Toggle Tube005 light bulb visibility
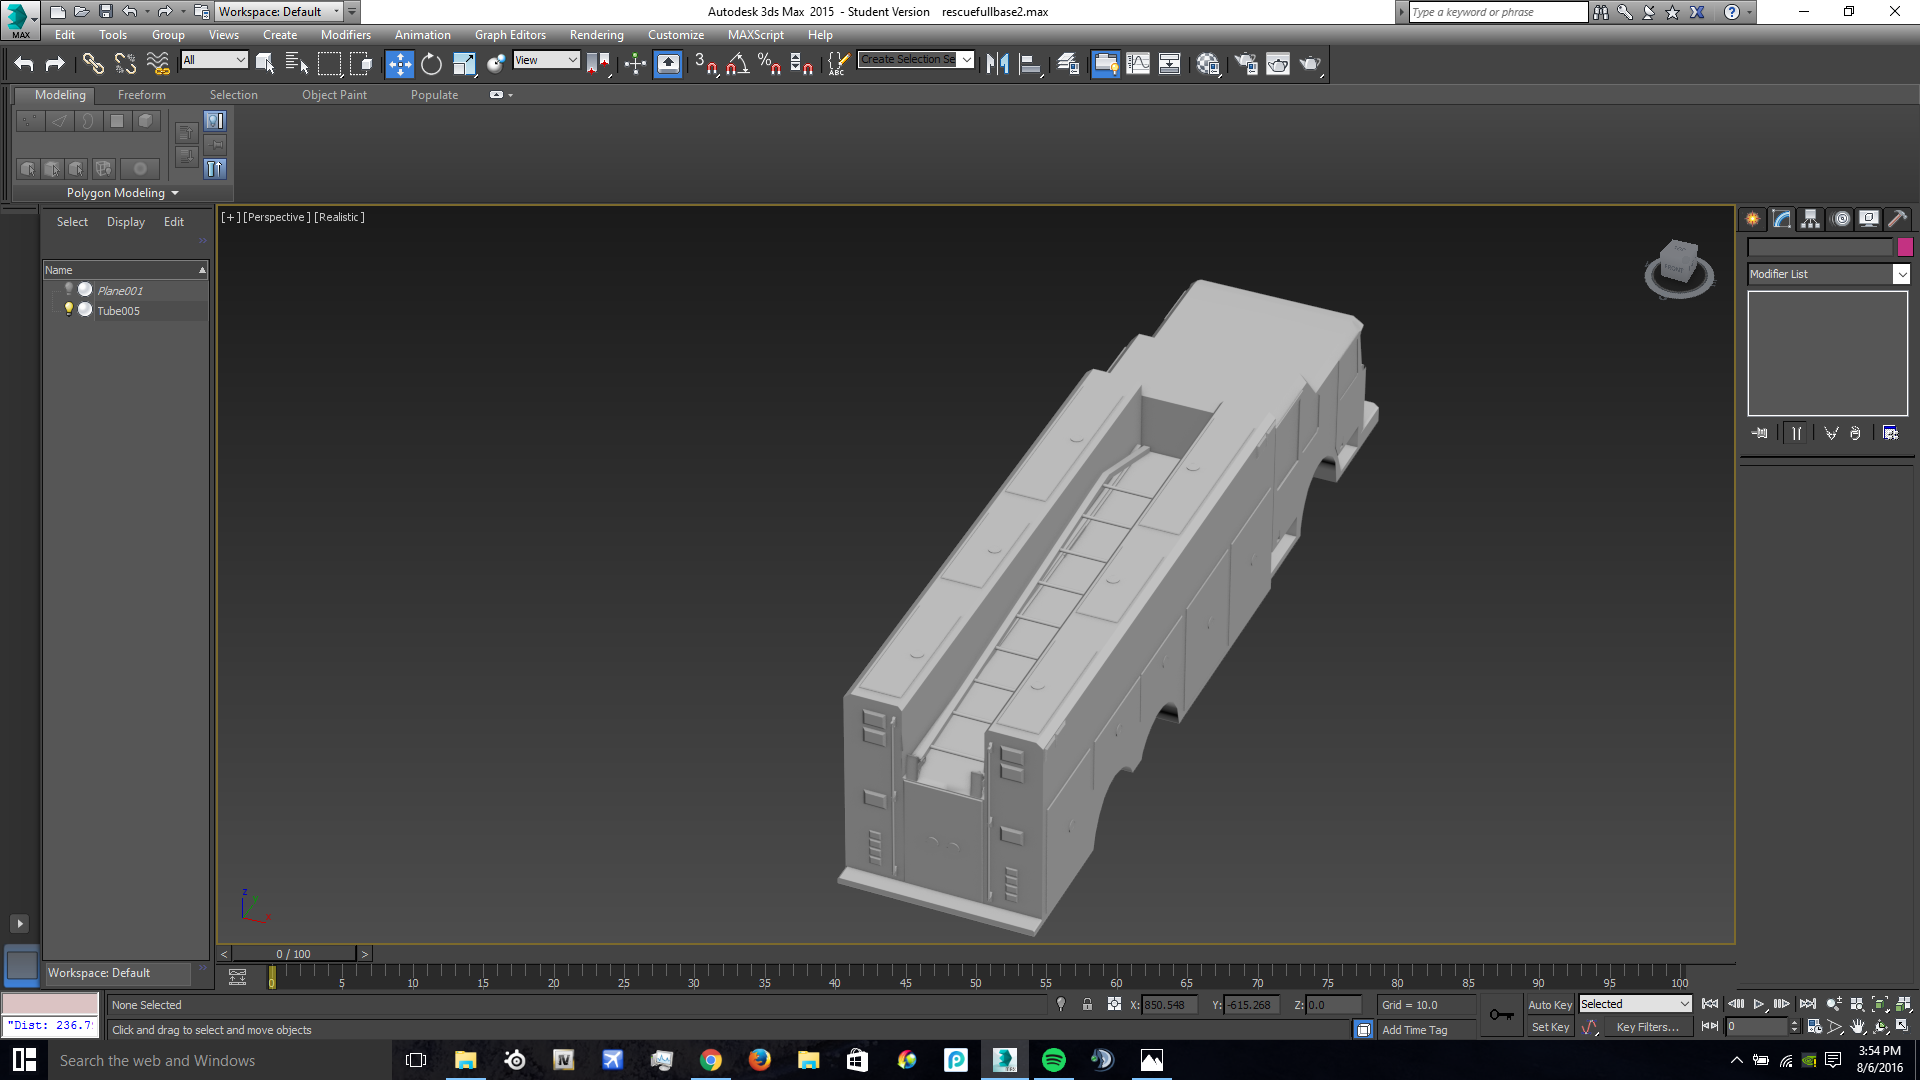This screenshot has height=1080, width=1920. point(69,310)
